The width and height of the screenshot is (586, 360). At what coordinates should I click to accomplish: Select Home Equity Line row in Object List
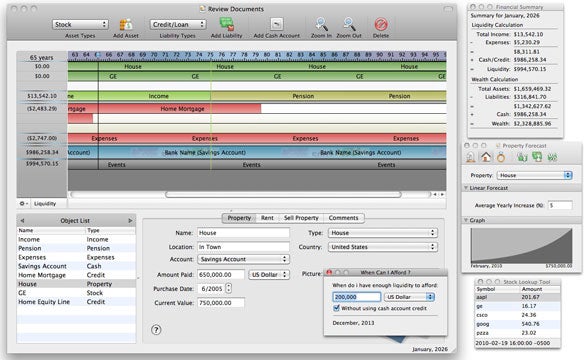(x=76, y=302)
